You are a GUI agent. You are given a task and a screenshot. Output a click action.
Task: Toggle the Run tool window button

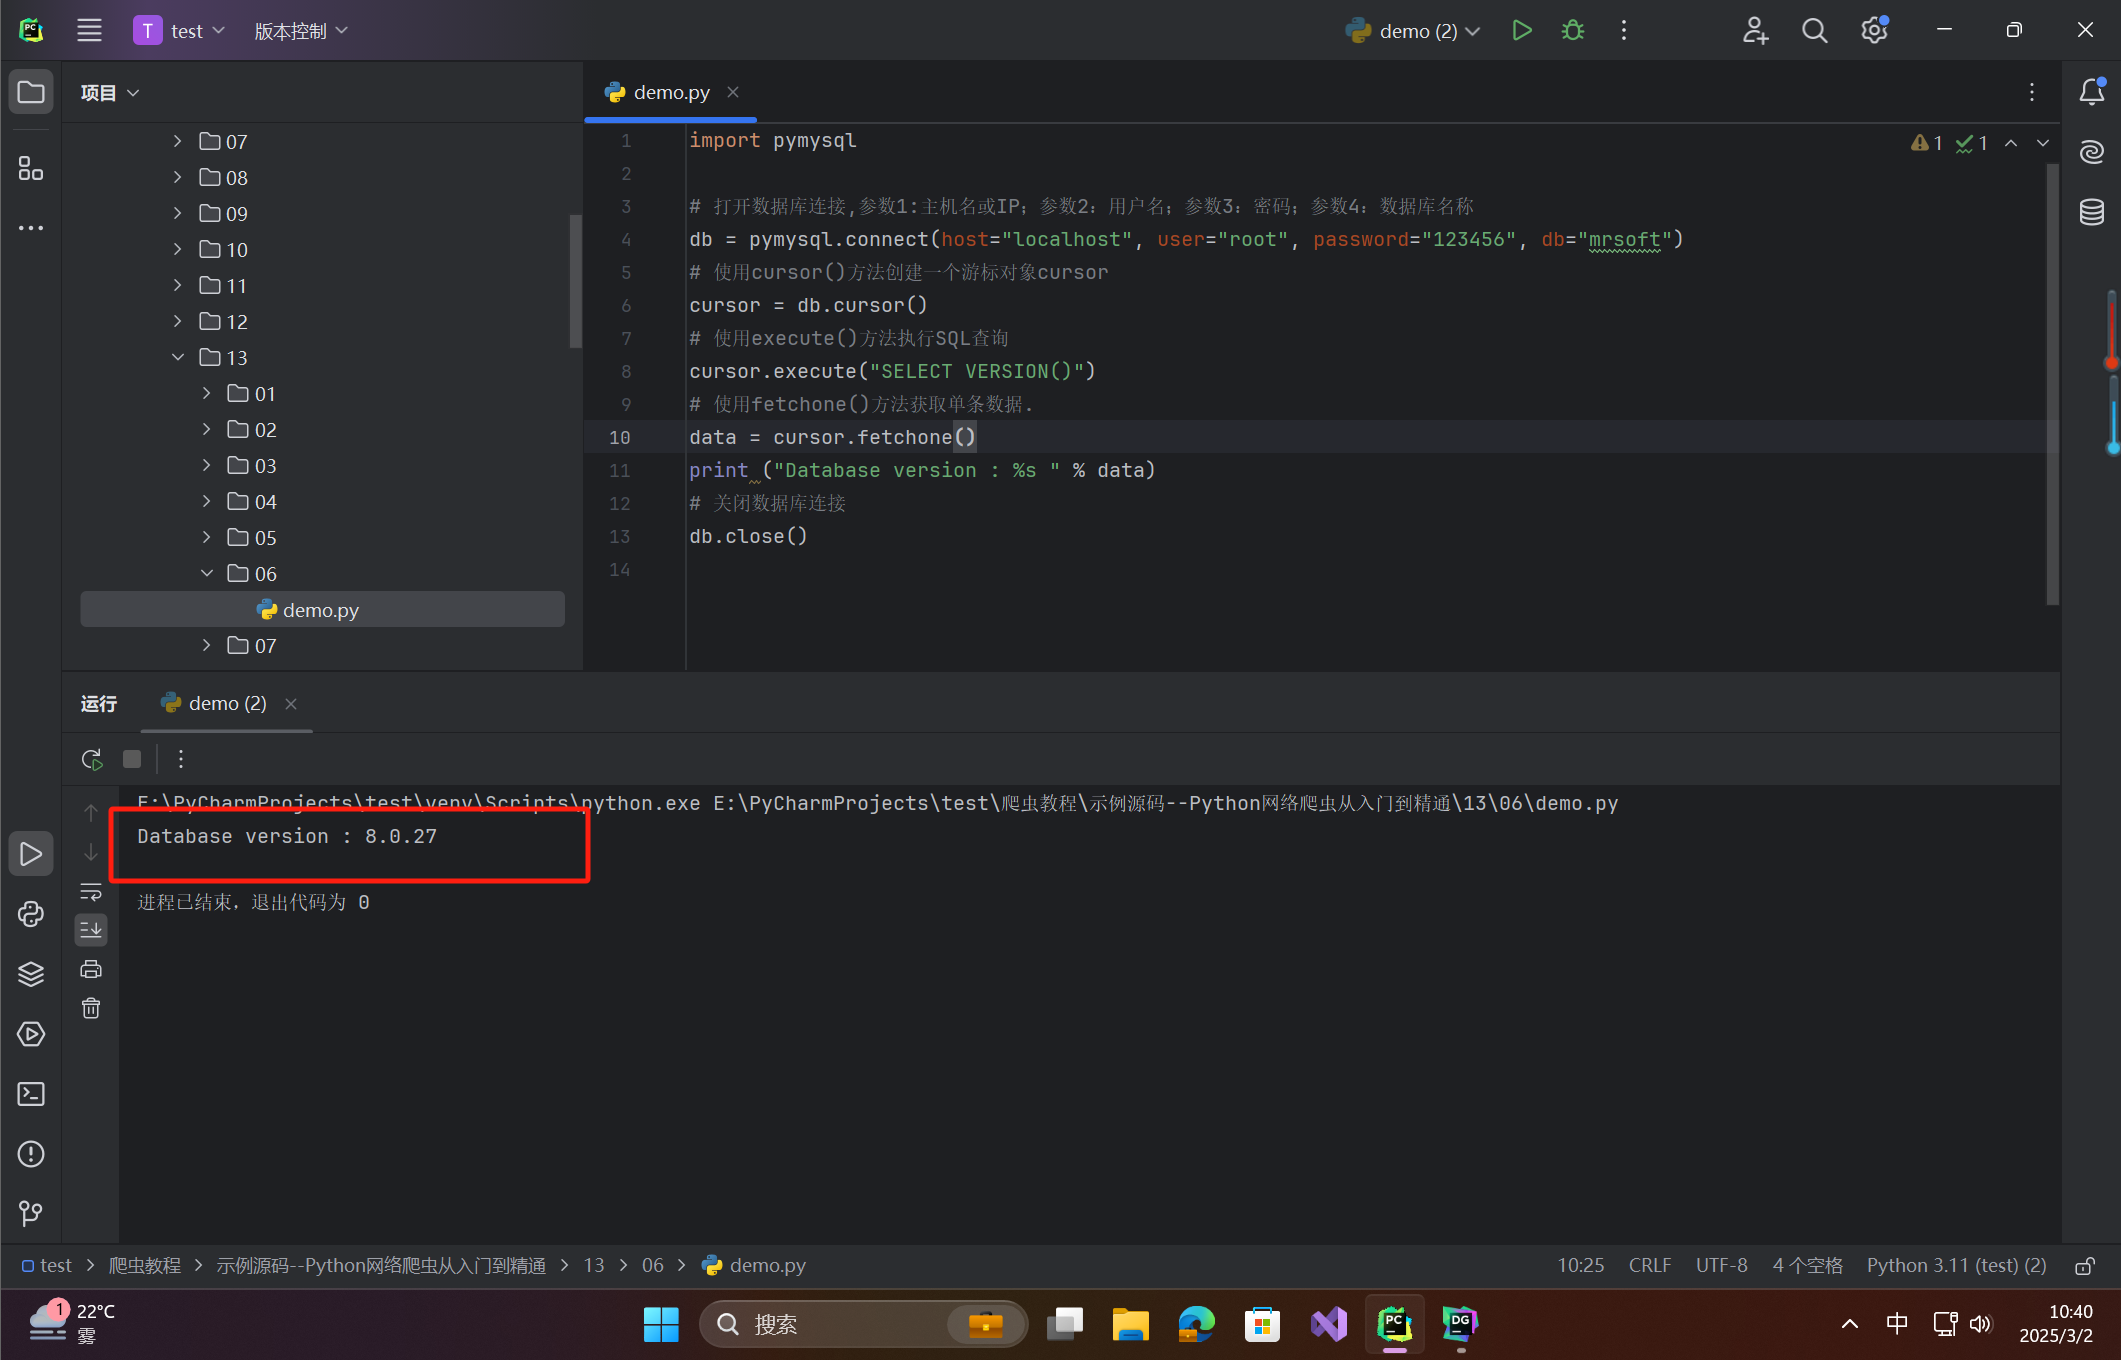tap(31, 854)
